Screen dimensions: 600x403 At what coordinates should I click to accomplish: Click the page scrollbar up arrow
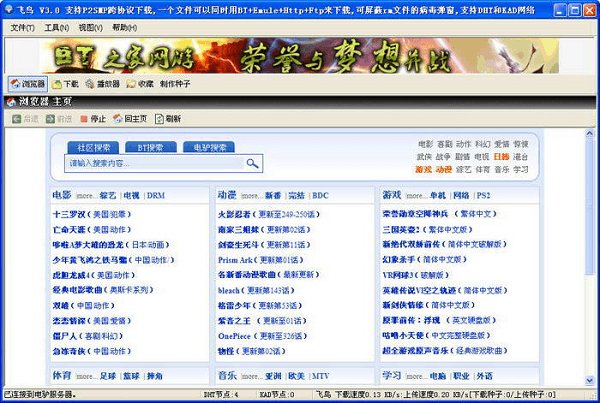click(x=589, y=134)
